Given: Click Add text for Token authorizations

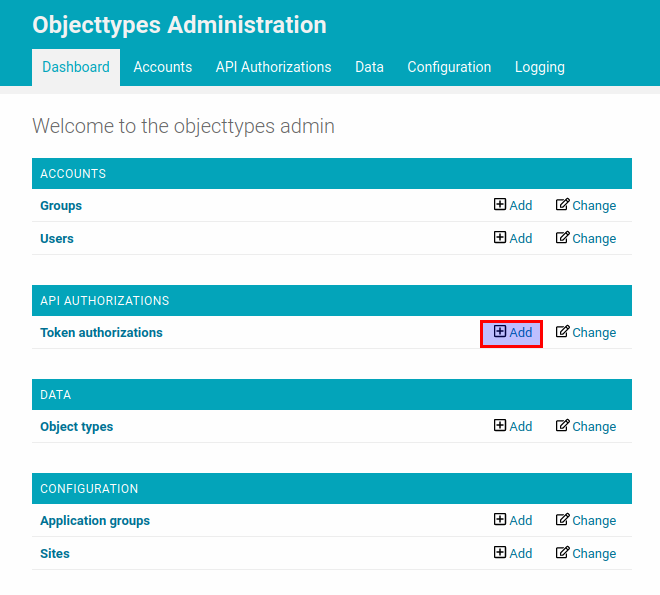Looking at the screenshot, I should point(521,332).
